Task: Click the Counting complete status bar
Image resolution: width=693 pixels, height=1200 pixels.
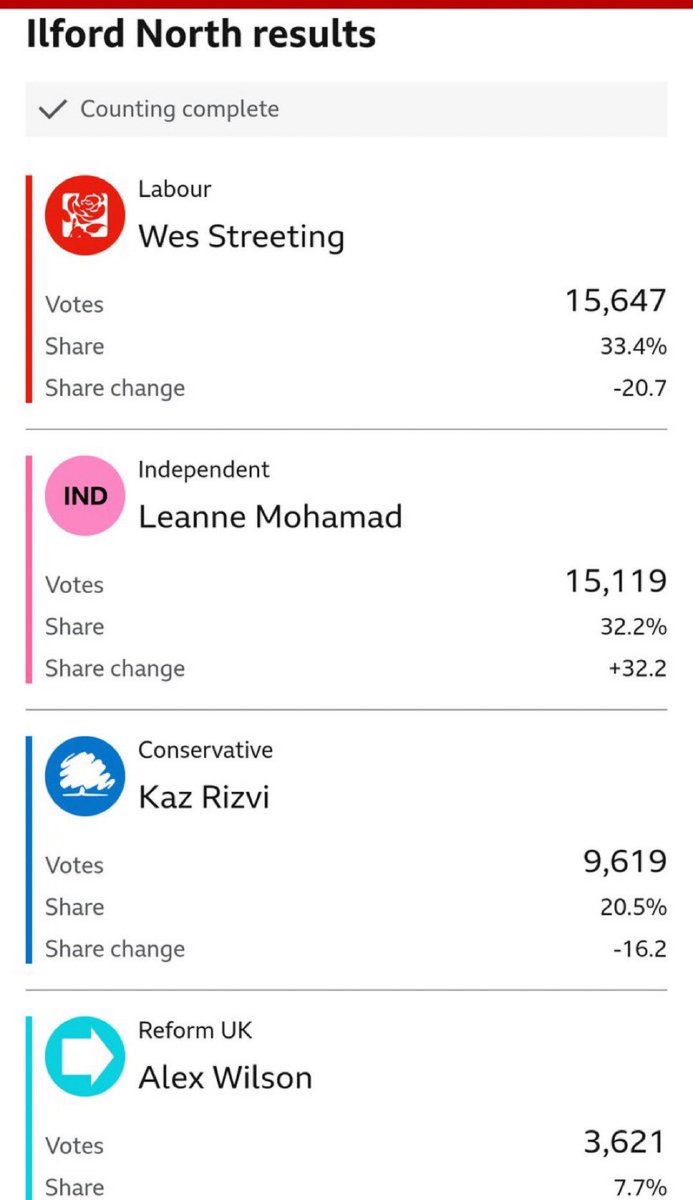Action: coord(346,109)
